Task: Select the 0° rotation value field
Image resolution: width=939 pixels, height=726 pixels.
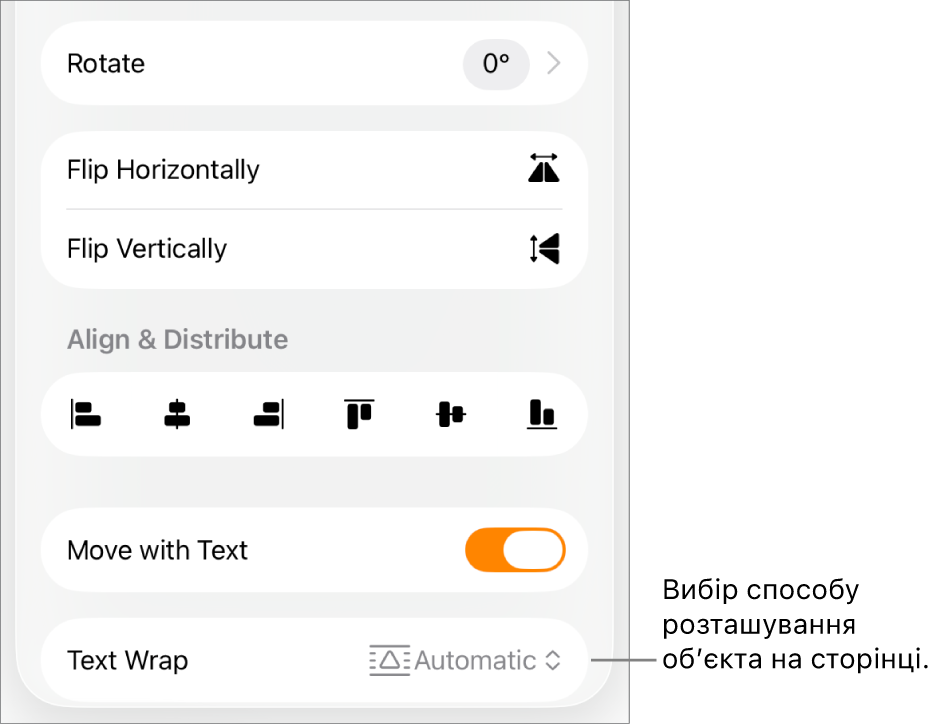Action: (x=496, y=64)
